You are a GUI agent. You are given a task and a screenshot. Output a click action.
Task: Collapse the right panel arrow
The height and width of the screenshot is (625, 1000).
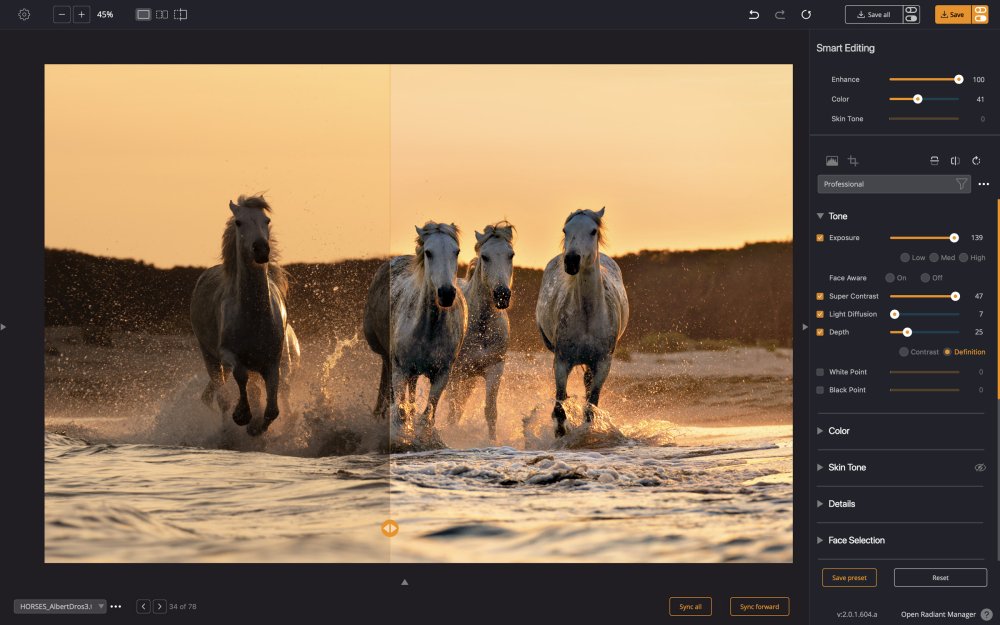(x=805, y=327)
